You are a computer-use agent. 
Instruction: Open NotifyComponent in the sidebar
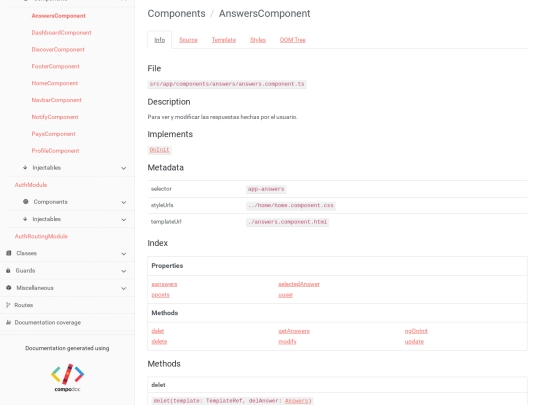click(55, 117)
